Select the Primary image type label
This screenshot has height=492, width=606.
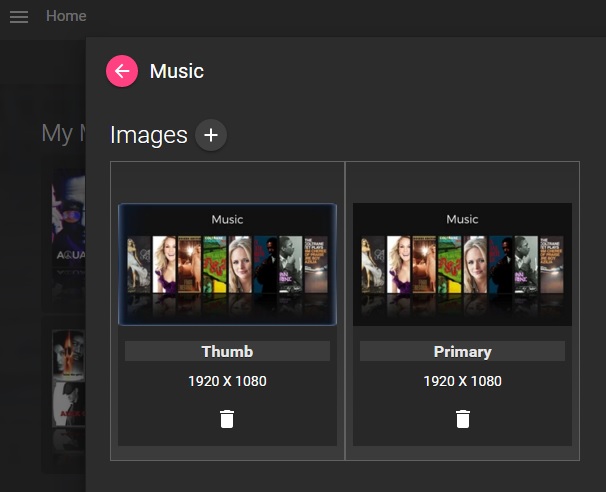(462, 351)
